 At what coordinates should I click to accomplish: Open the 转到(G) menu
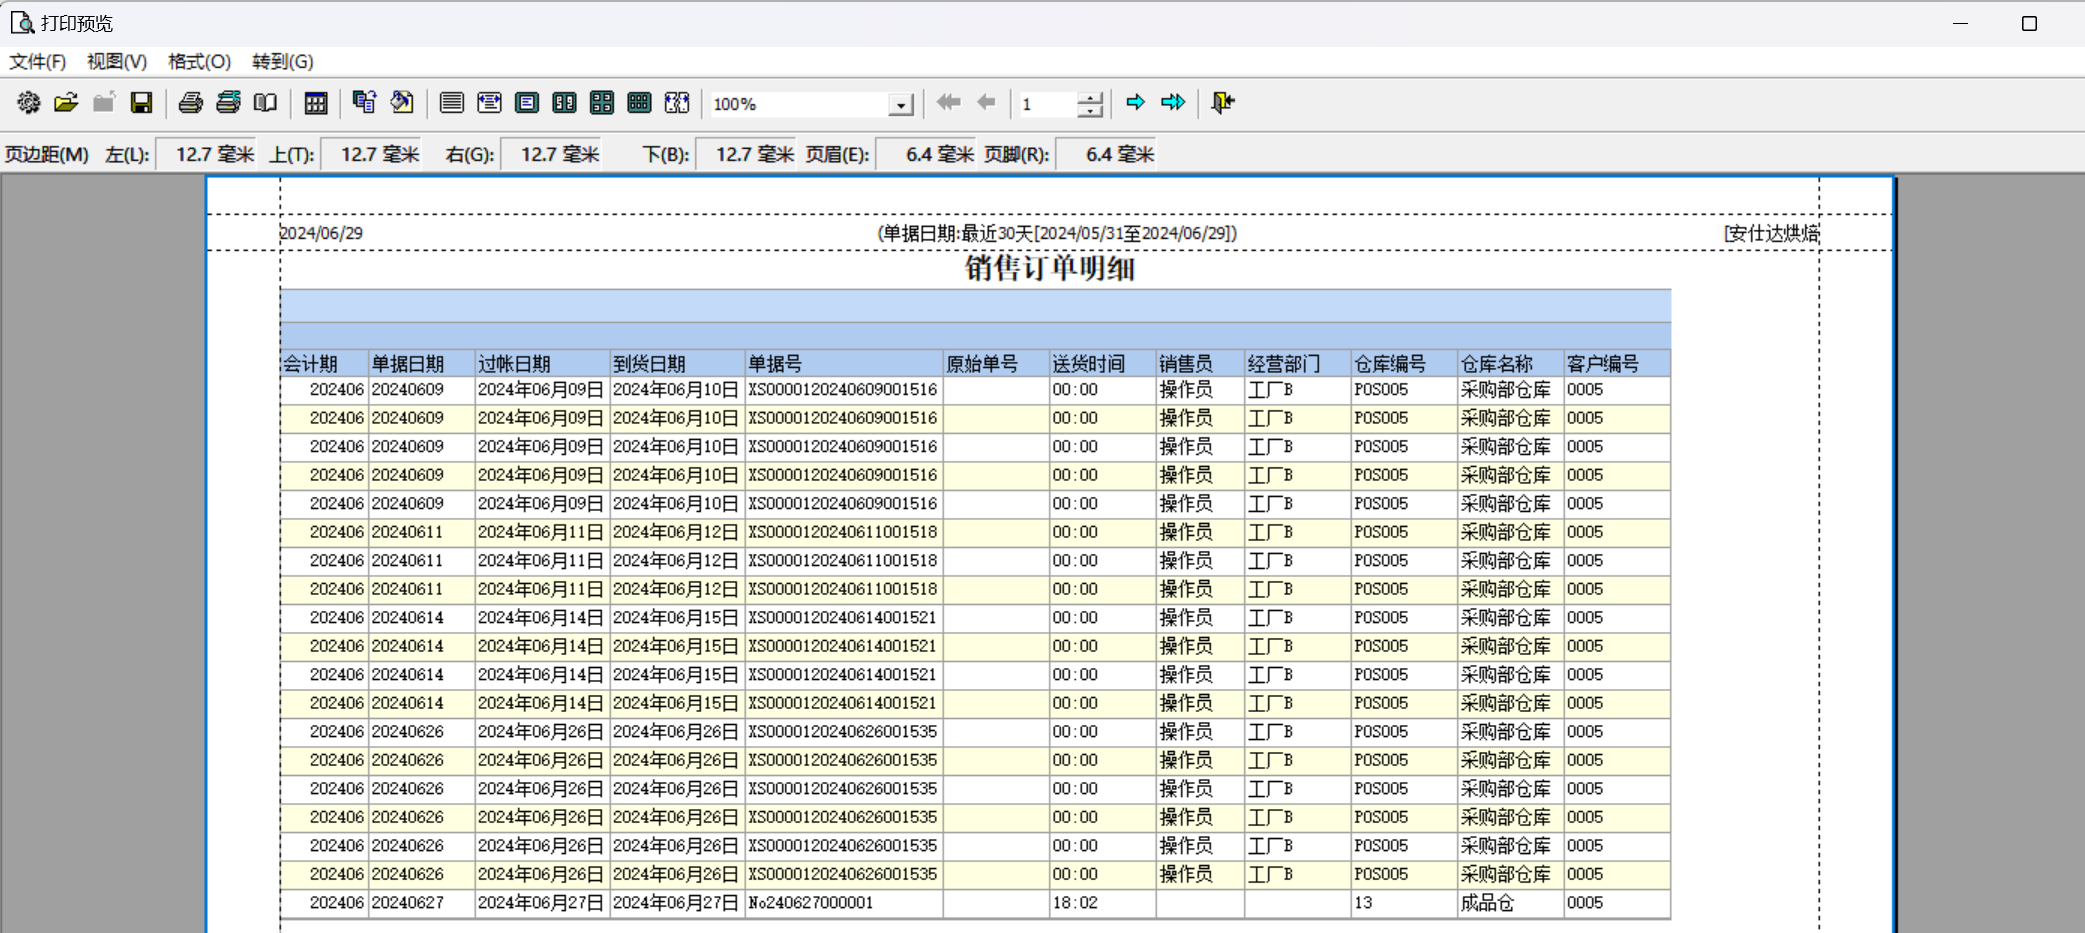click(x=282, y=62)
